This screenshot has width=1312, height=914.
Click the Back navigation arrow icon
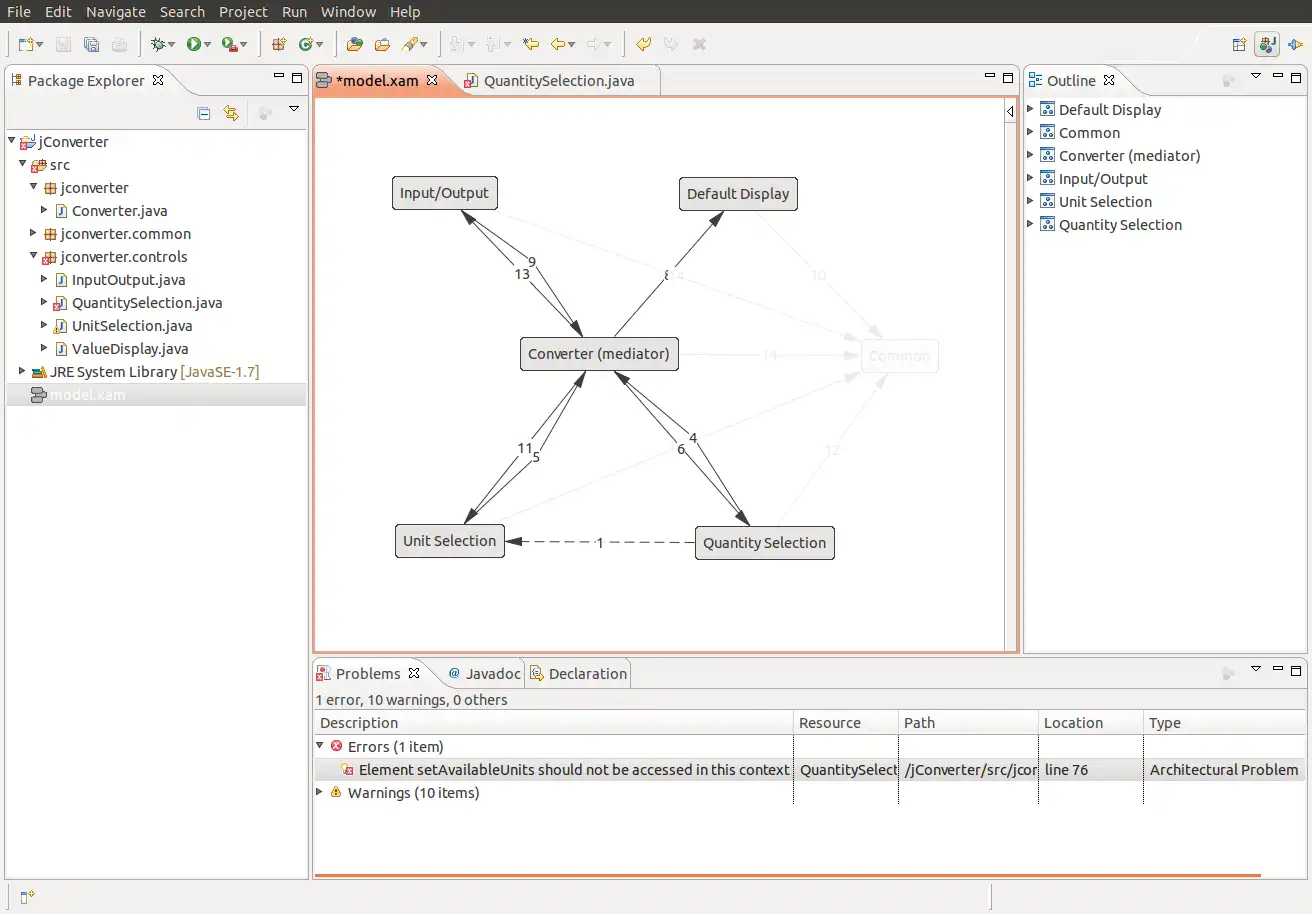click(558, 44)
